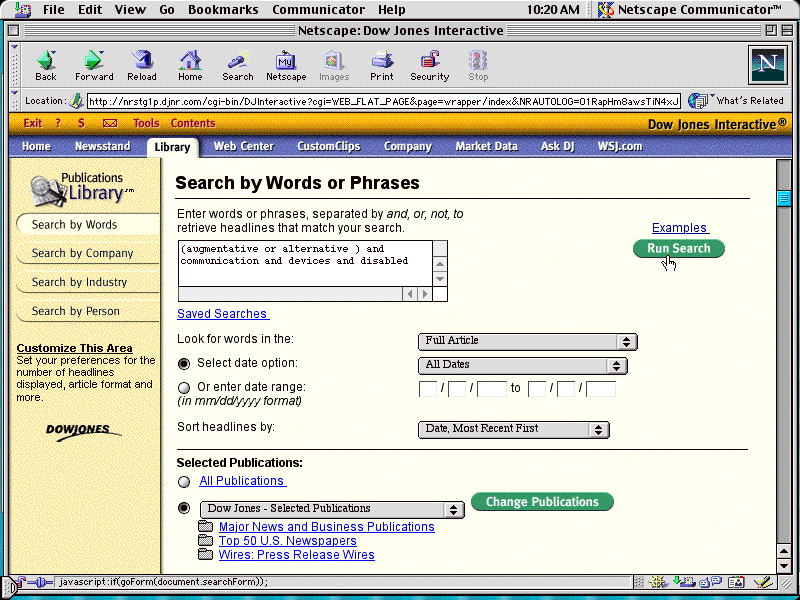Switch to the Newsstand tab
Viewport: 800px width, 600px height.
[102, 146]
